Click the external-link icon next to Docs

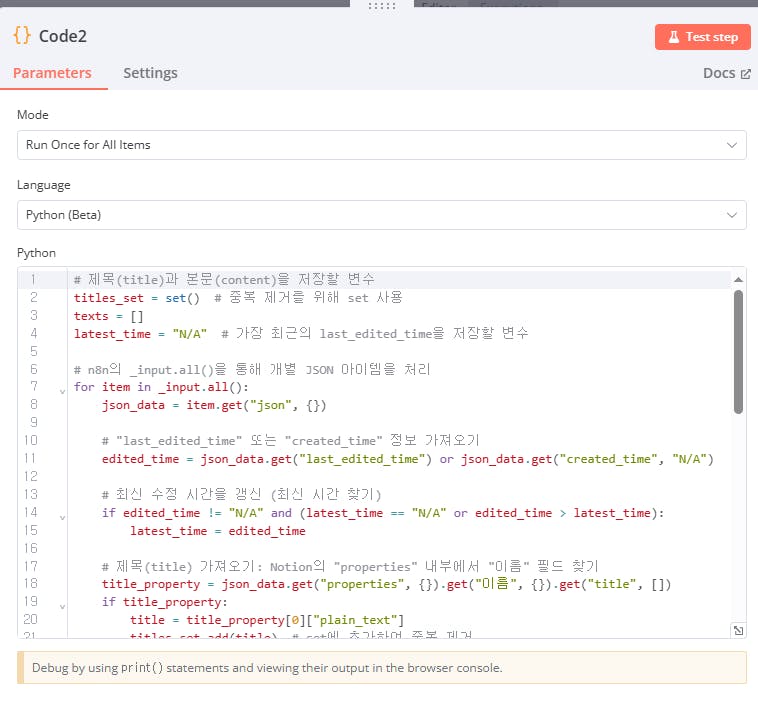(x=745, y=74)
